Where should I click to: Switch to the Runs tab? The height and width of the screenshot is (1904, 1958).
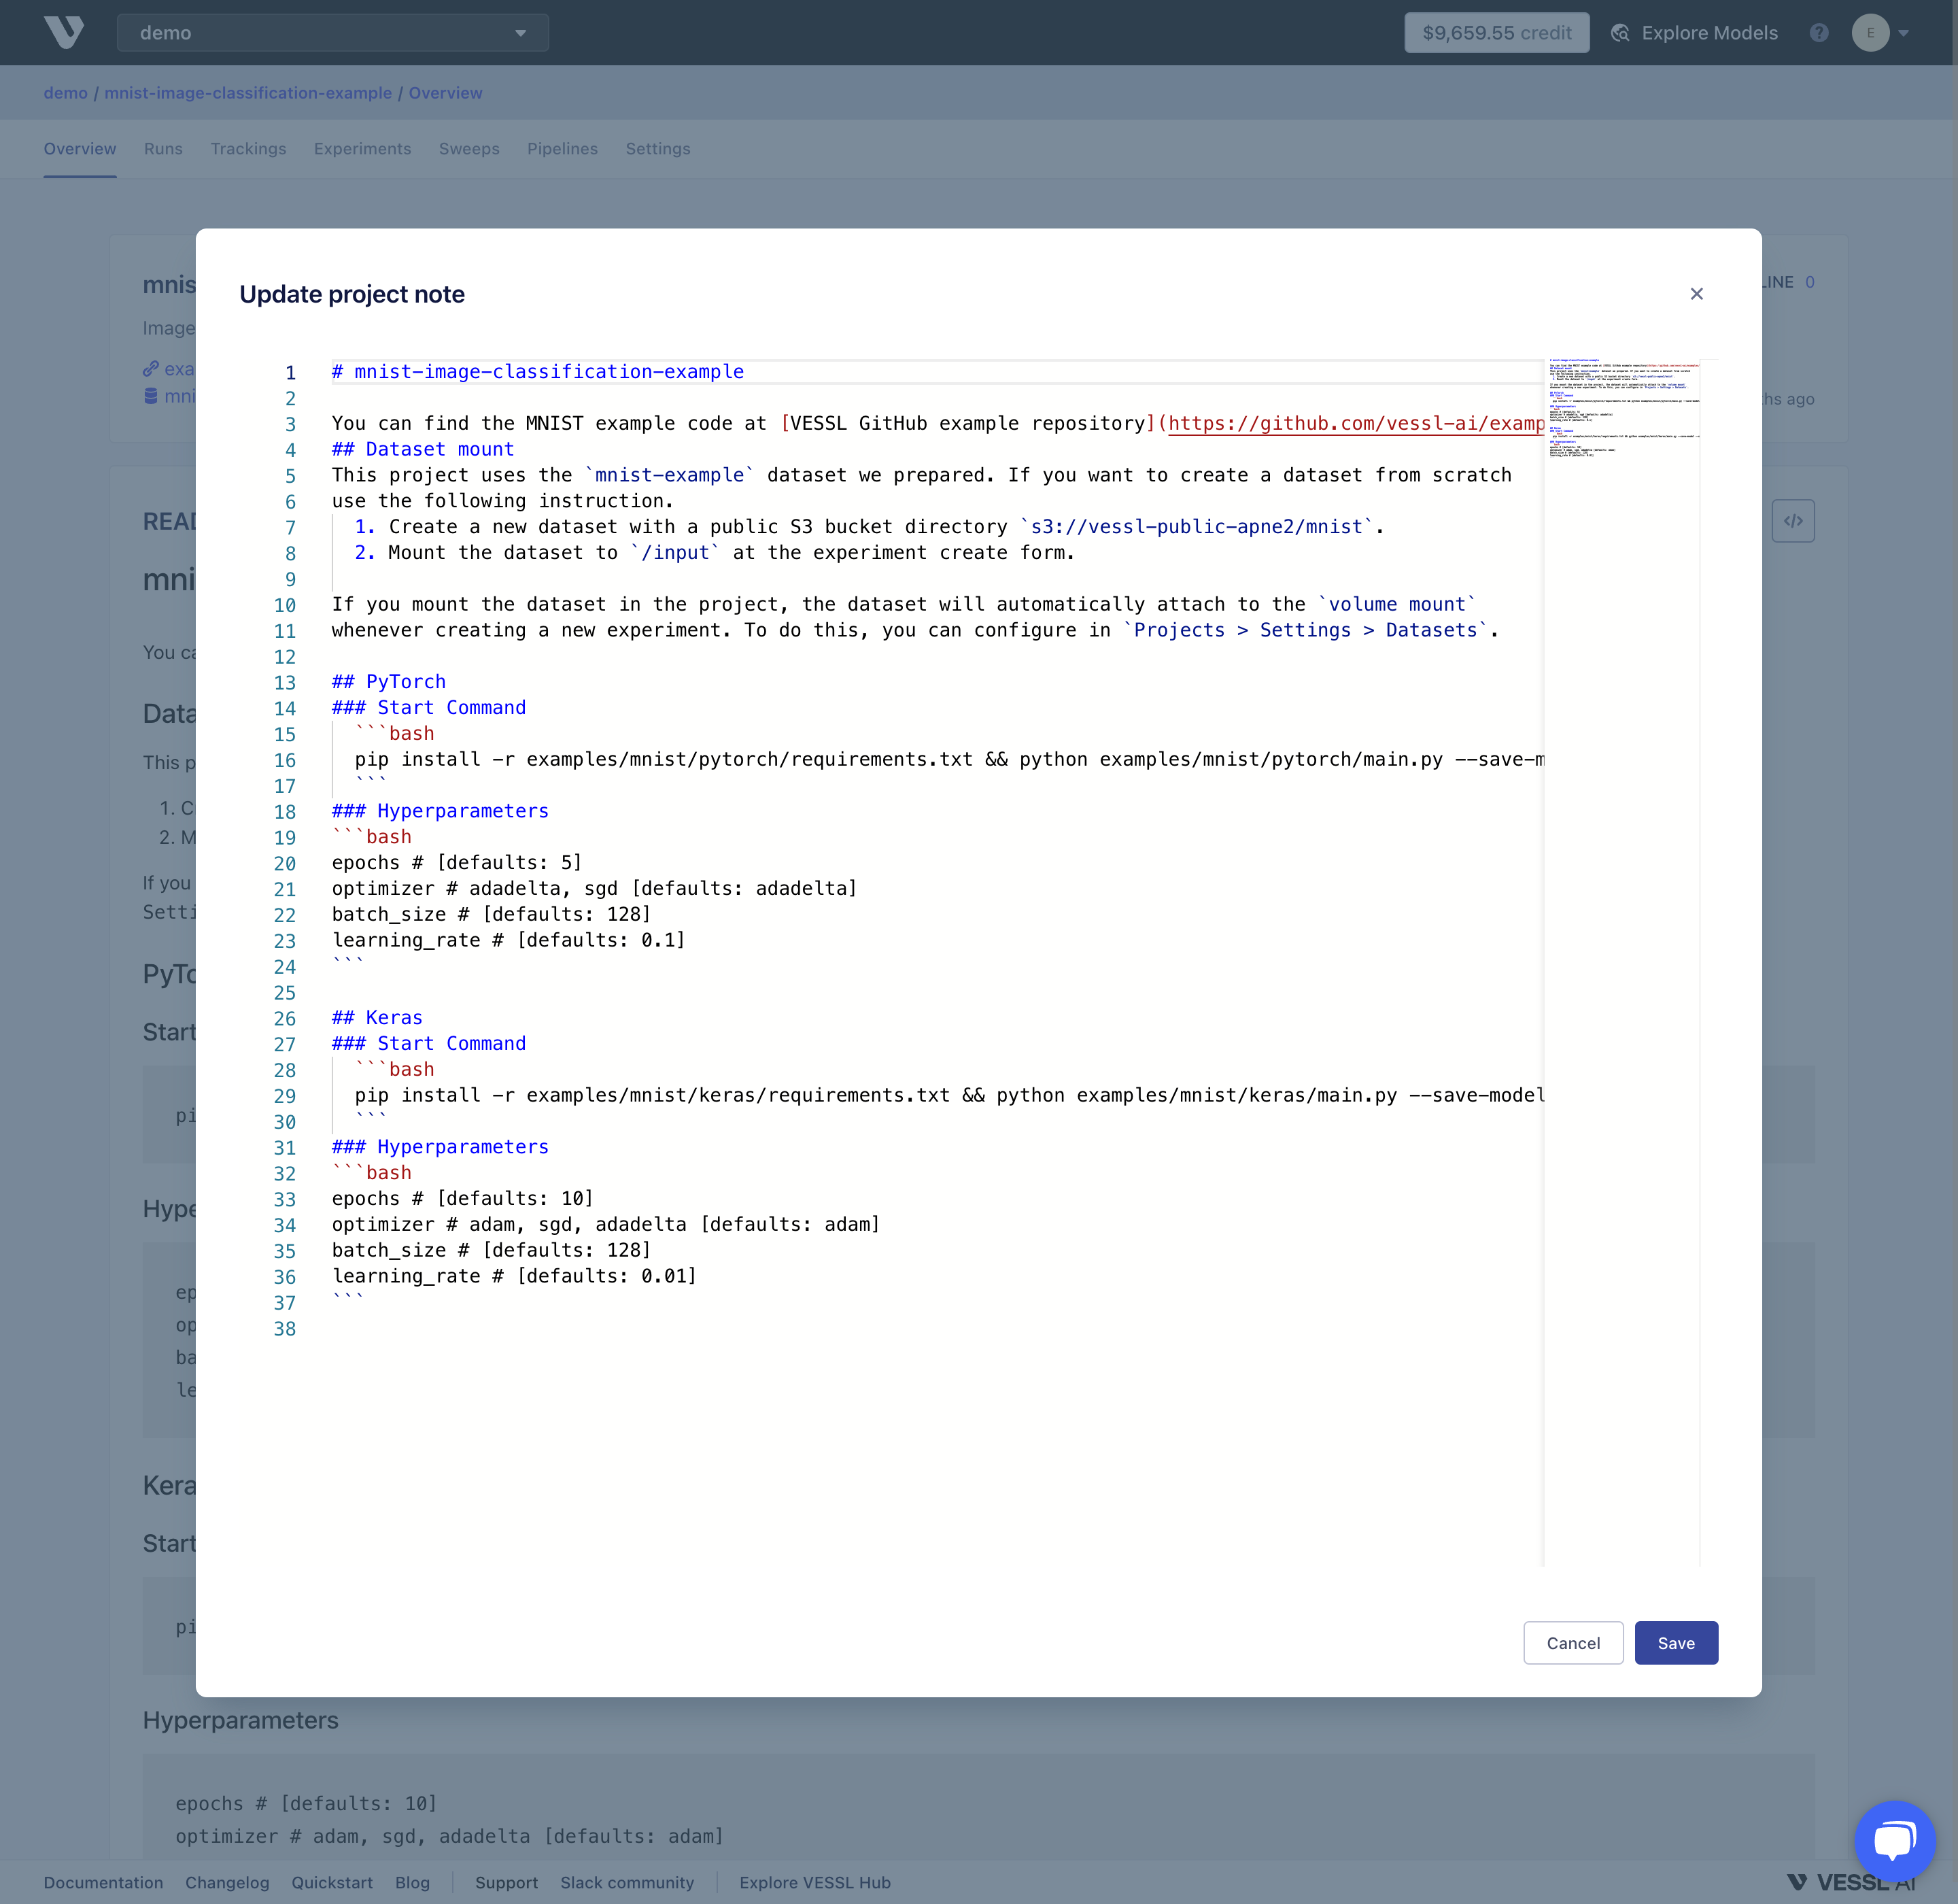(x=163, y=149)
